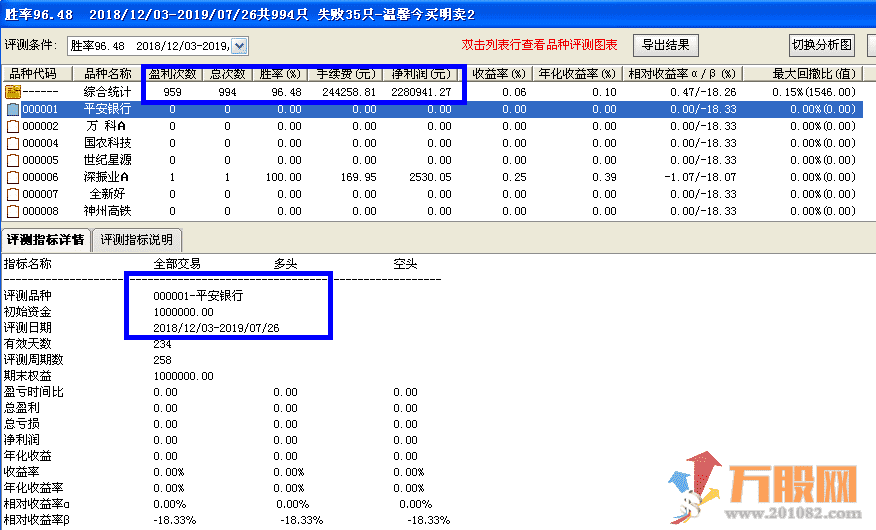Sort by the 胜率(%) column header
This screenshot has height=530, width=876.
[280, 74]
